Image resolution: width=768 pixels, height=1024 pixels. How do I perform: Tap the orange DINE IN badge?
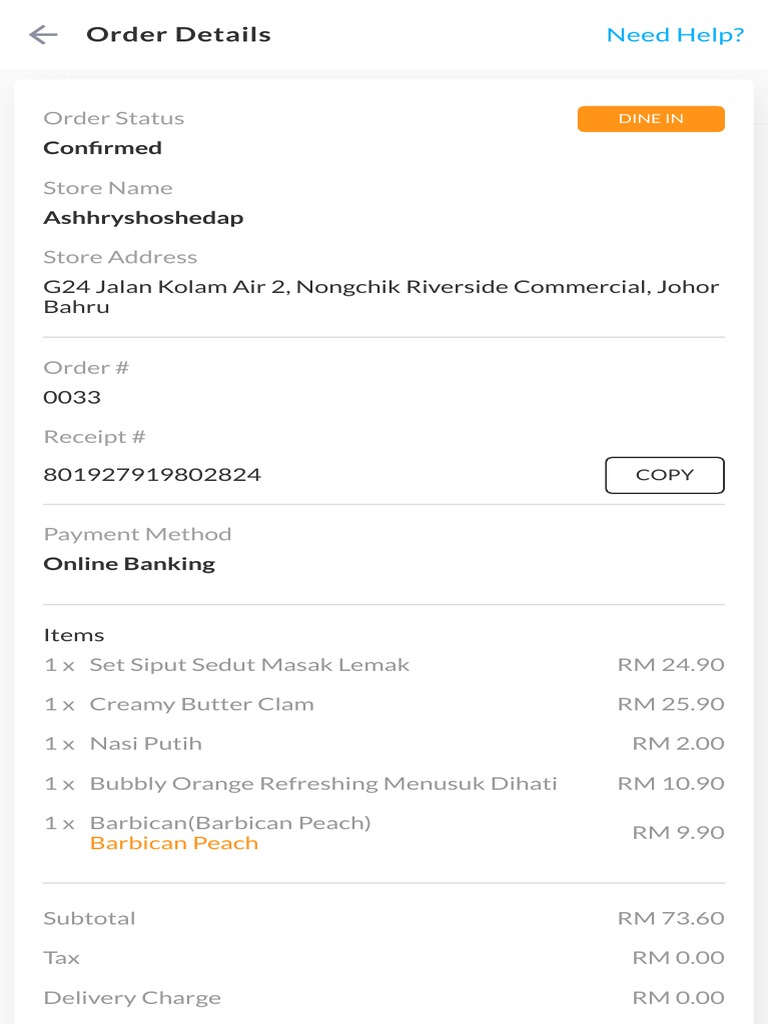click(x=651, y=119)
